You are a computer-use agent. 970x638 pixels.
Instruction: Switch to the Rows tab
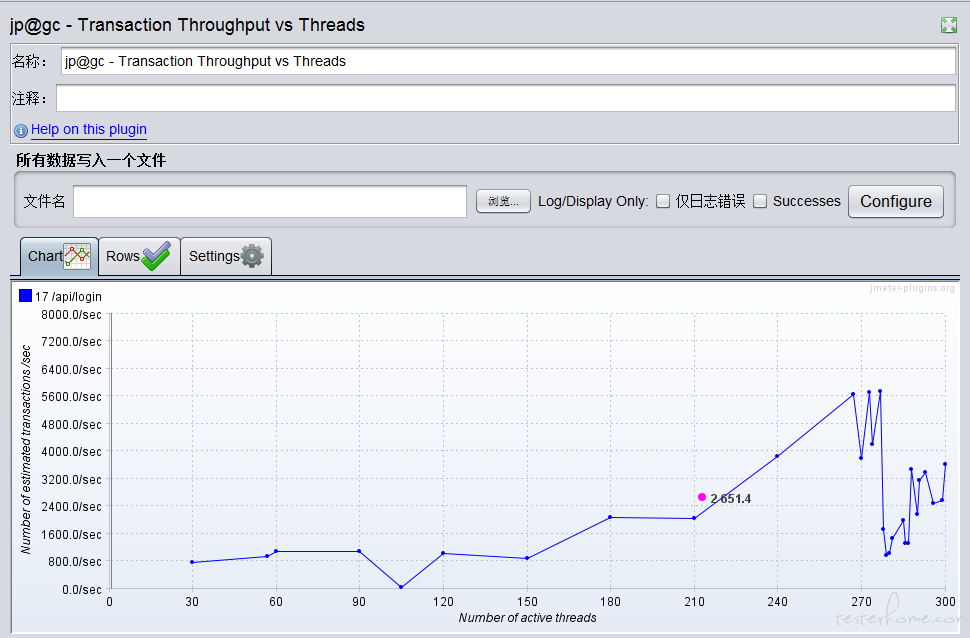click(139, 256)
